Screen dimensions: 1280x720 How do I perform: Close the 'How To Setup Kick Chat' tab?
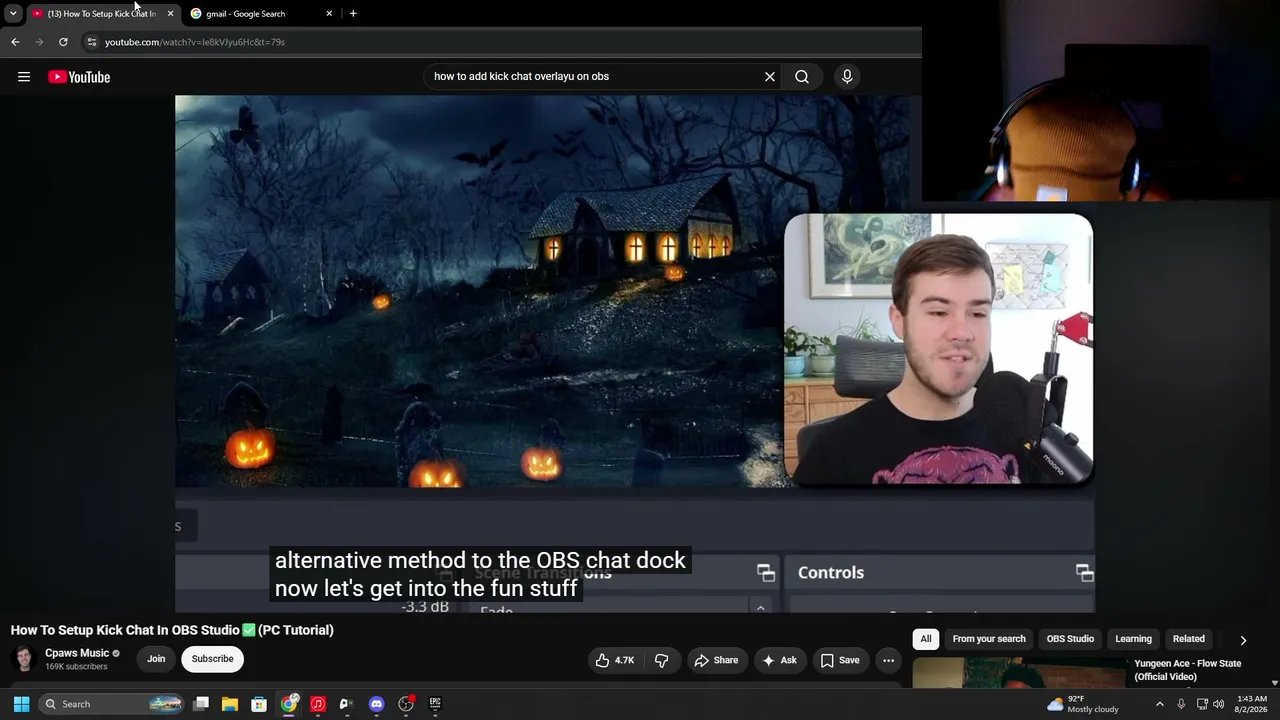tap(170, 13)
